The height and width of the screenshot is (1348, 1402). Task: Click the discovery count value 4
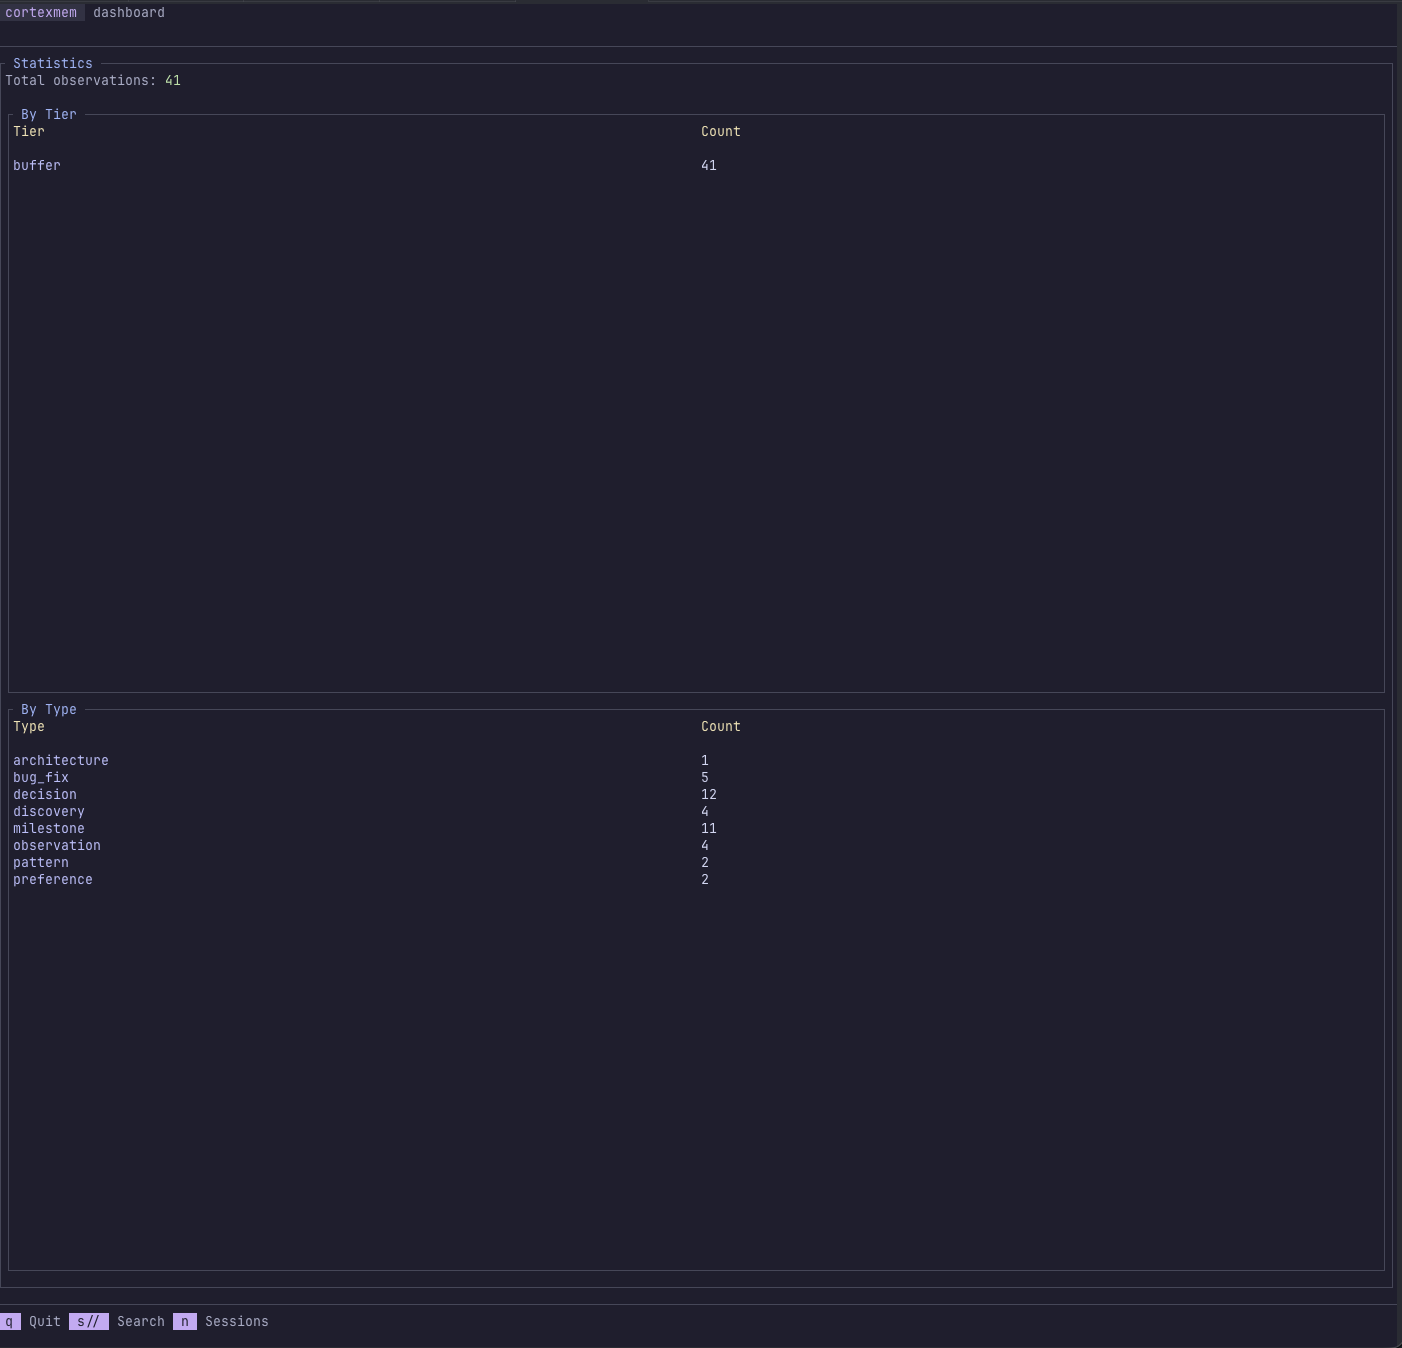pos(705,812)
